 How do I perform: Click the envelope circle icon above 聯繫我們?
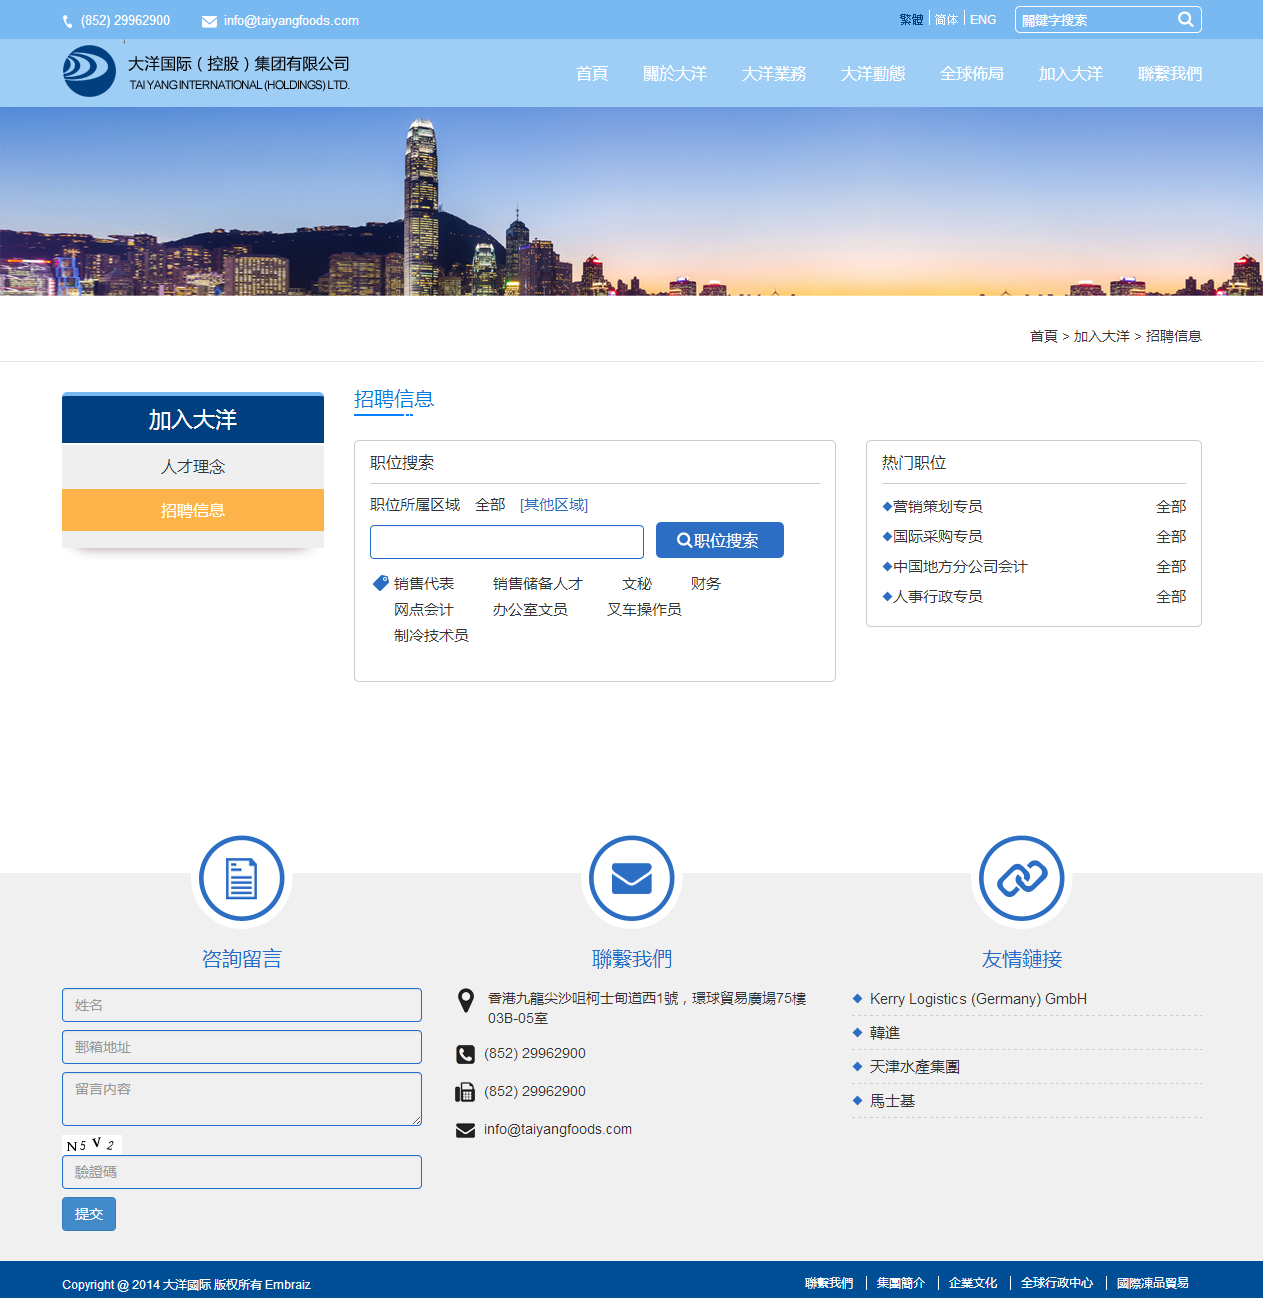pyautogui.click(x=631, y=879)
